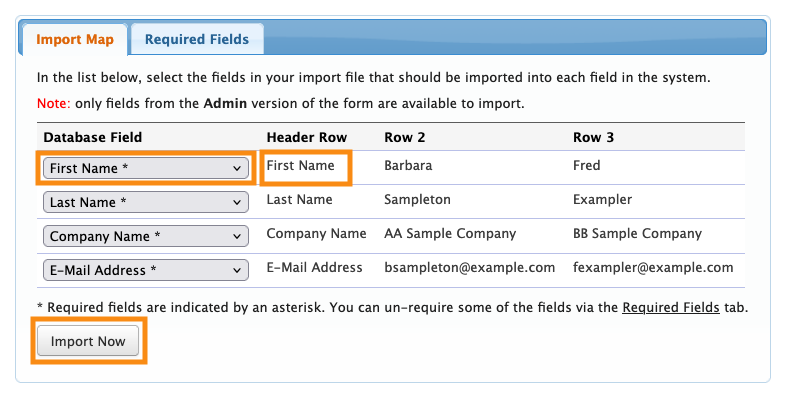Select the BB Sample Company cell
Screen dimensions: 787x408
pos(637,234)
